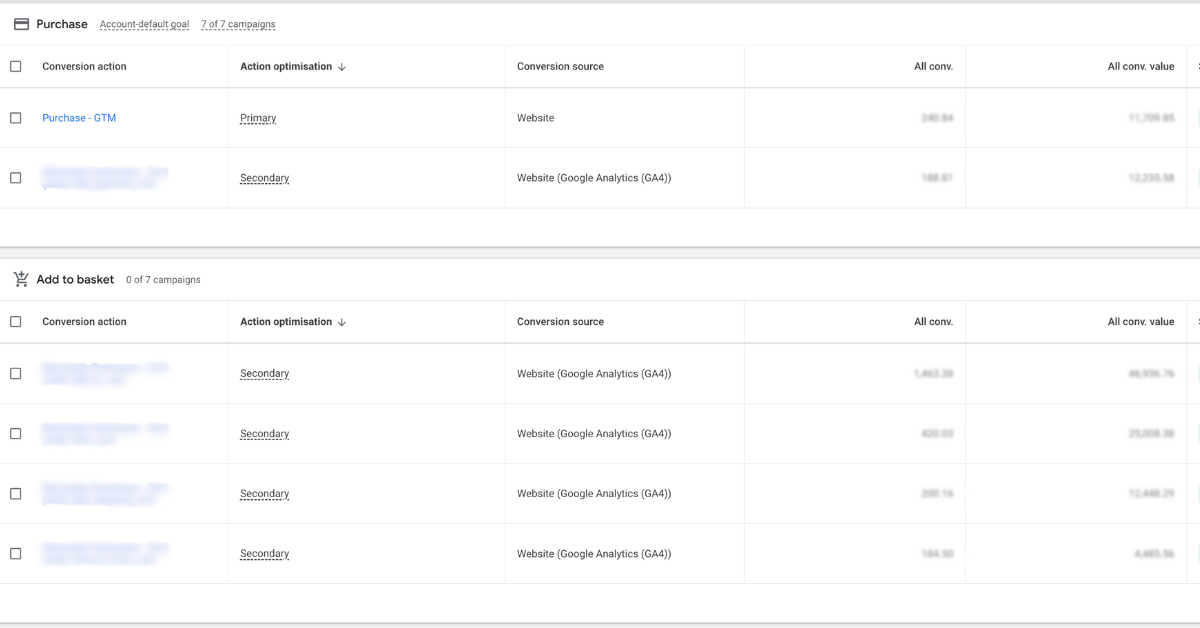Click the Purchase credit card icon
This screenshot has width=1200, height=628.
coord(21,24)
